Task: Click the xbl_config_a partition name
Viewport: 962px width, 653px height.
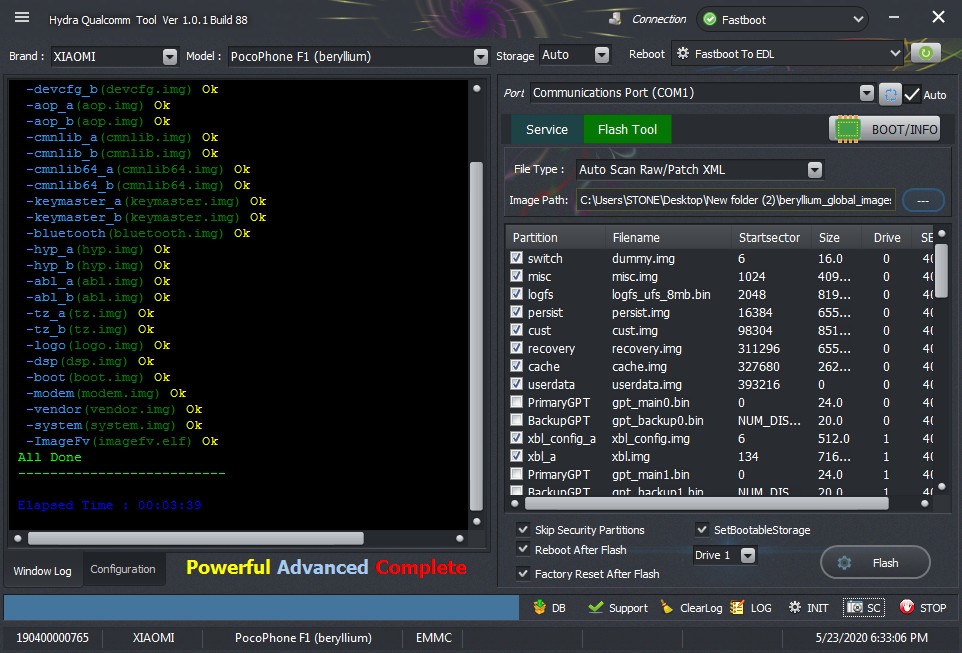Action: [561, 438]
